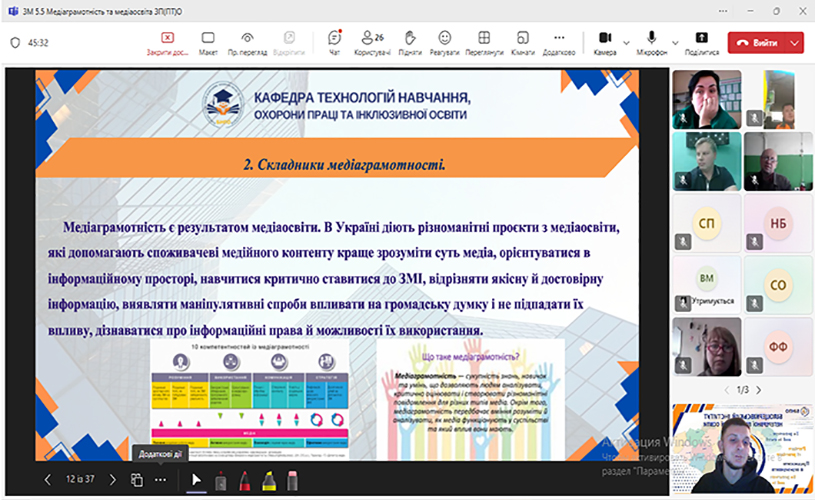Open the slide grid view icon

click(137, 480)
